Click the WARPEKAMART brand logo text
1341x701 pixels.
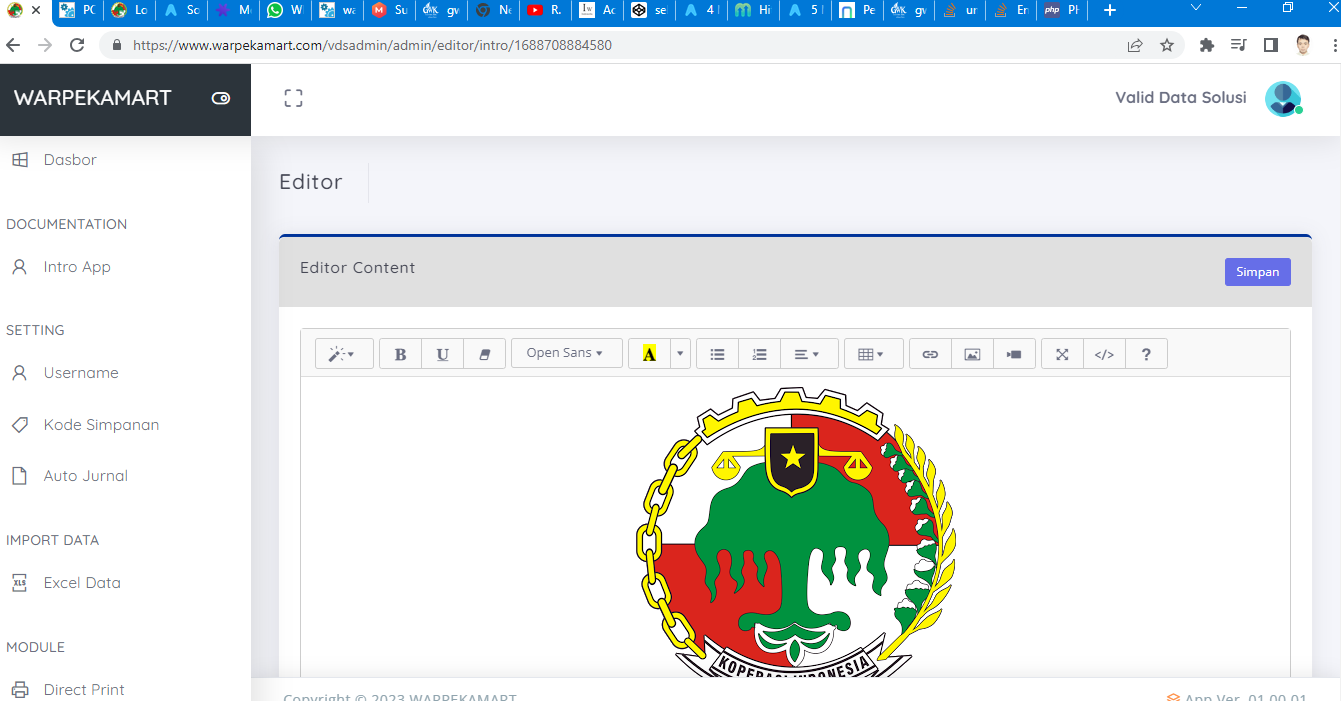click(x=92, y=98)
